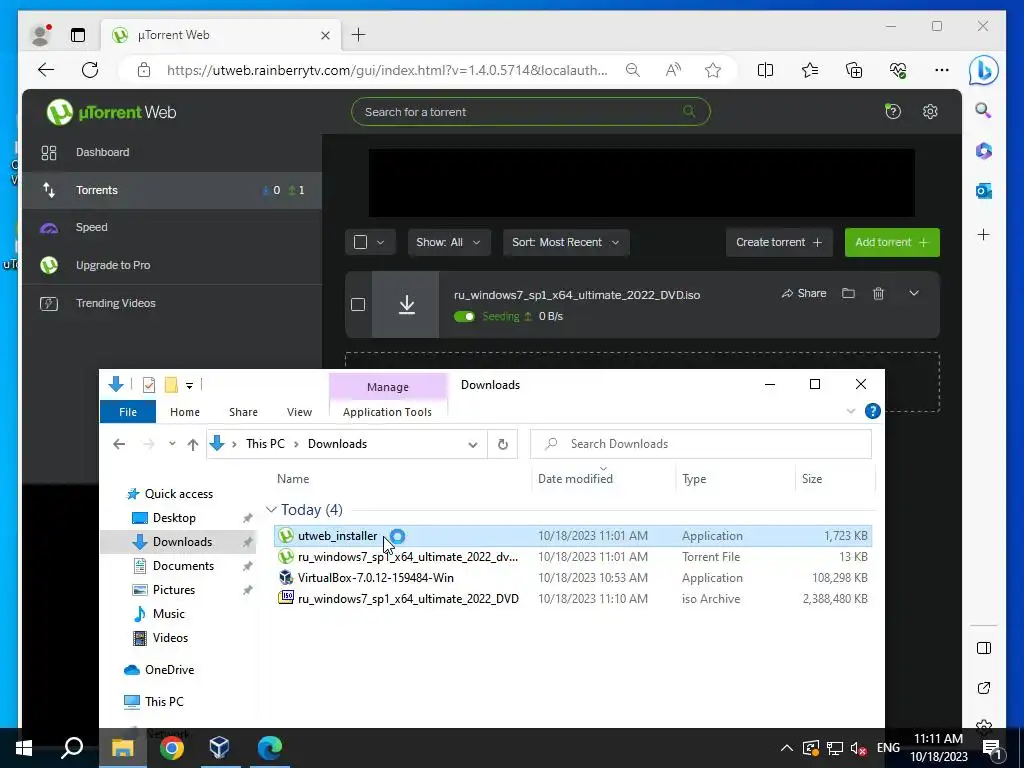1024x768 pixels.
Task: Select the ru_windows7 iso Archive file
Action: [573, 599]
